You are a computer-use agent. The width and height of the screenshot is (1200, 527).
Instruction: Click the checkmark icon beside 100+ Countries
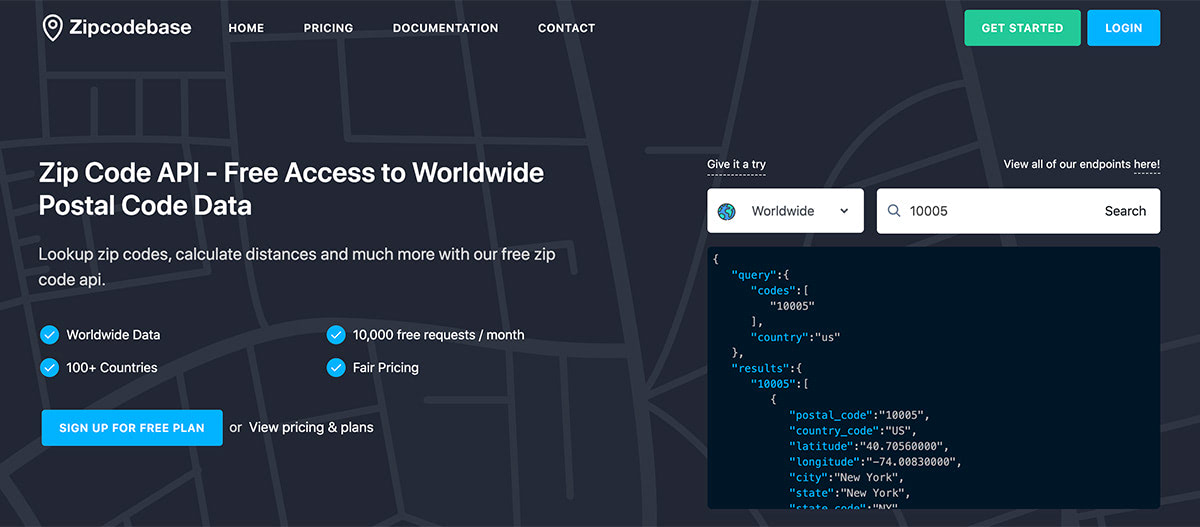(x=49, y=367)
